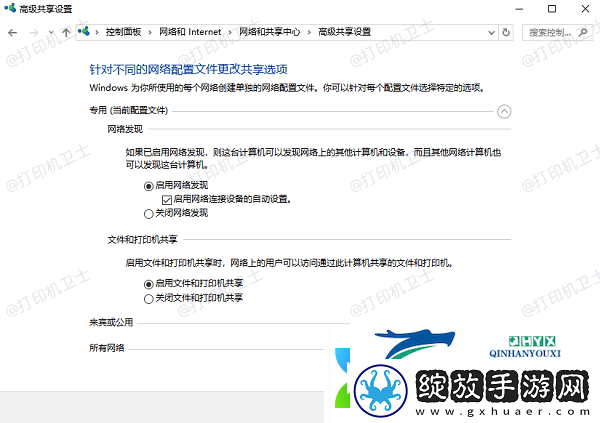
Task: Click the magnifier search icon
Action: (583, 33)
